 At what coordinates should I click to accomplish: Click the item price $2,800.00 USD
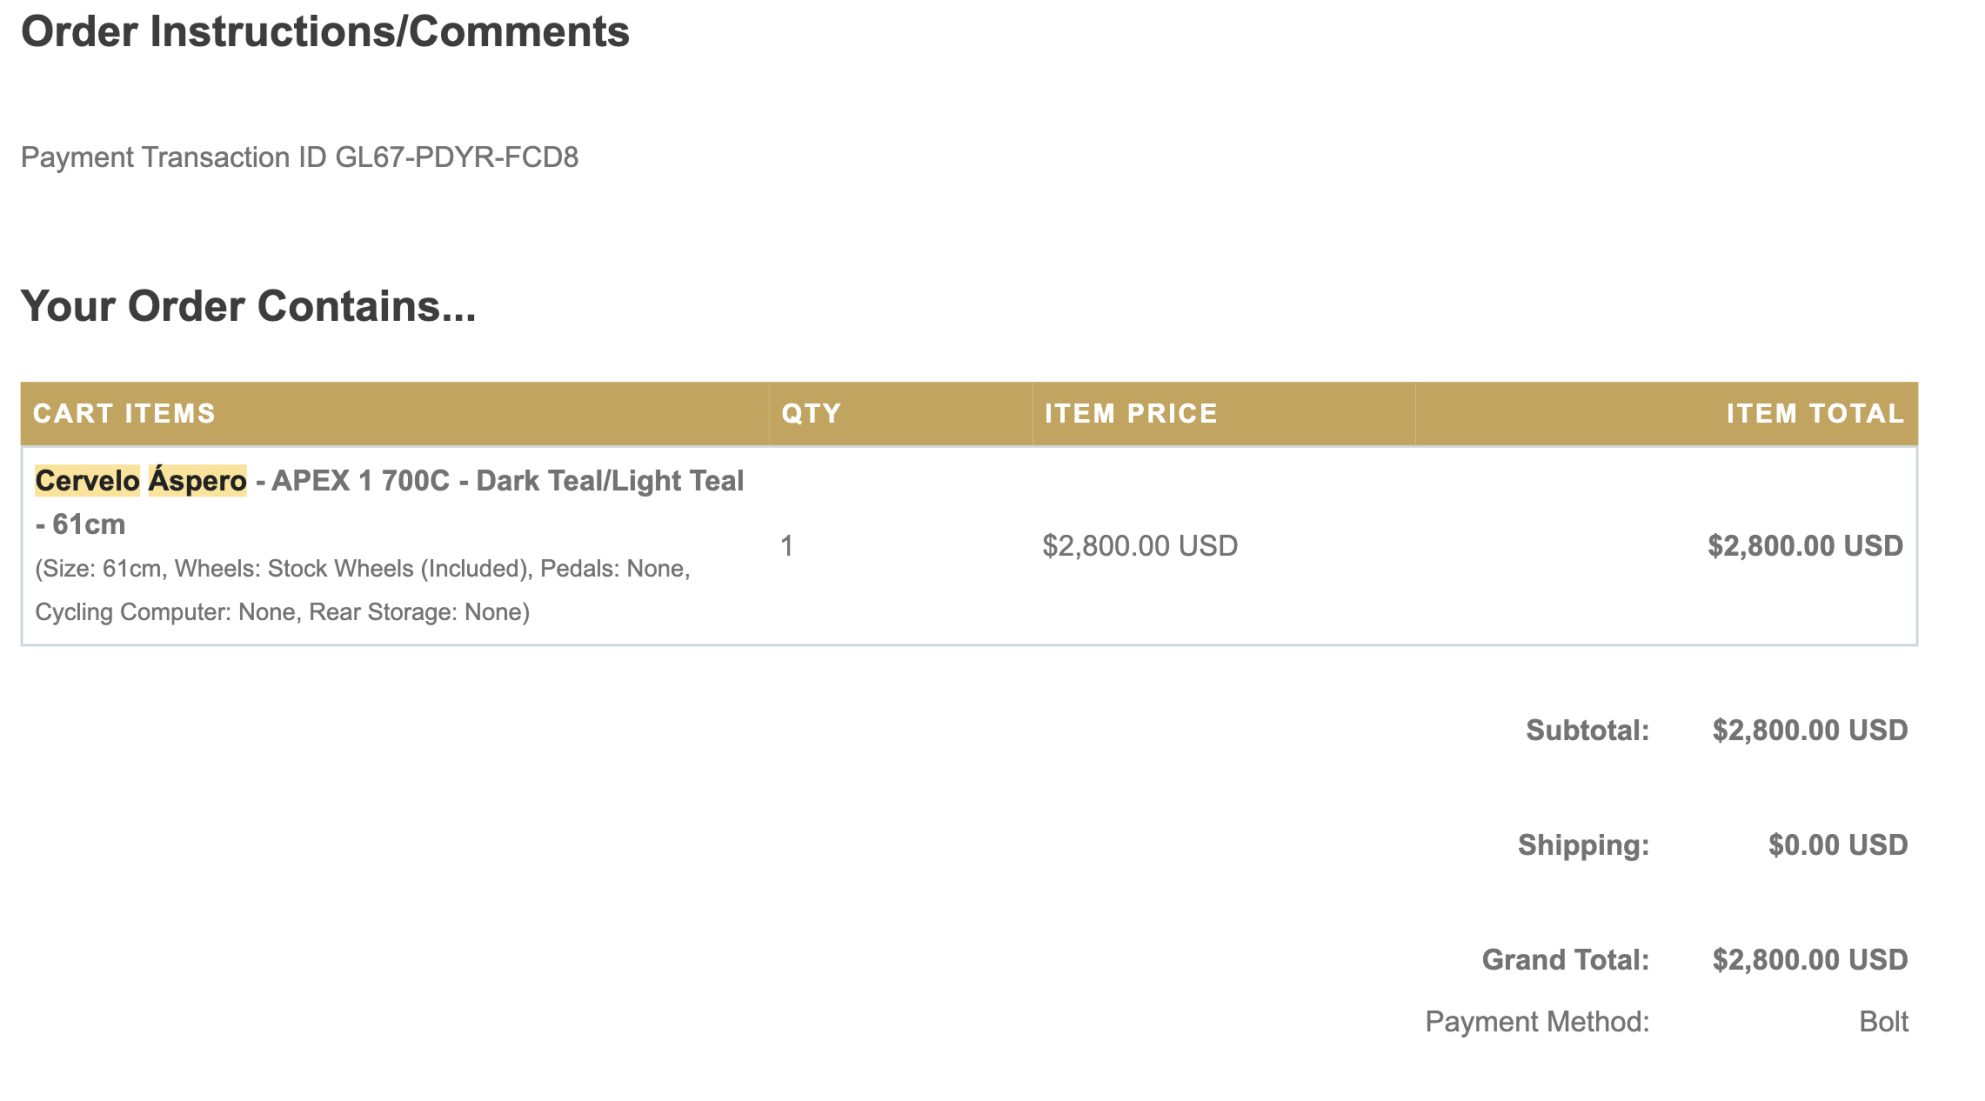[1139, 546]
